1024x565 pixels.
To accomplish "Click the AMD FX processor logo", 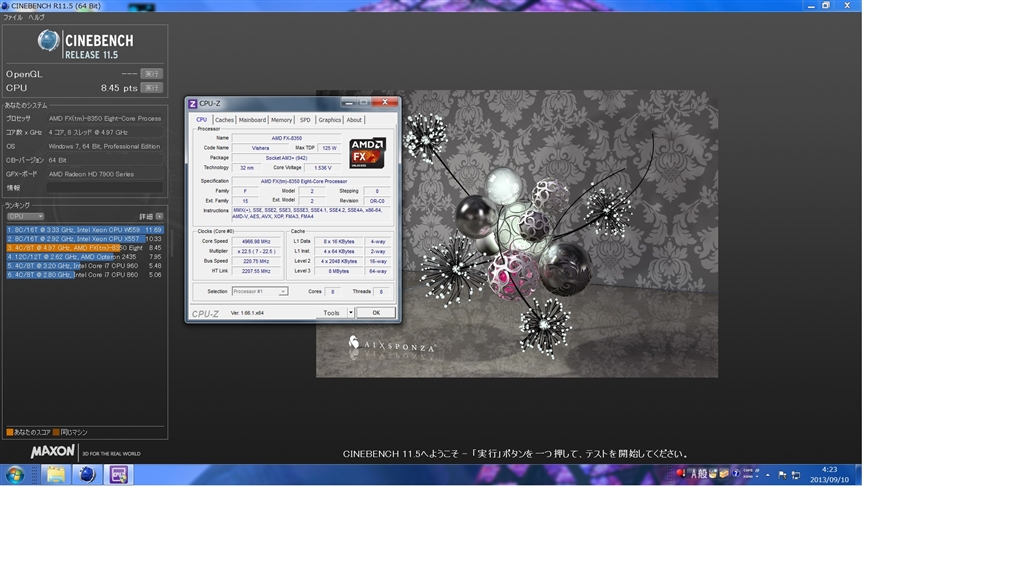I will coord(367,152).
